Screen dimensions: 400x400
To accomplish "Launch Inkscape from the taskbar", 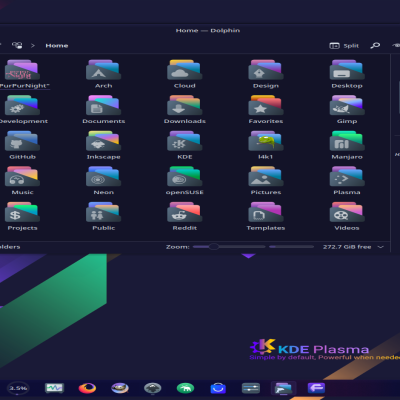I will (x=153, y=388).
